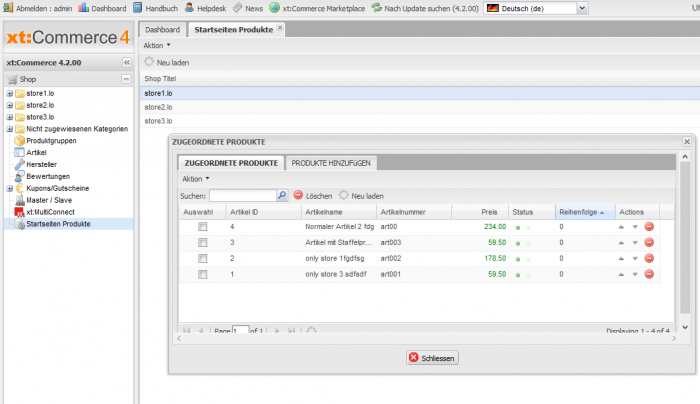700x404 pixels.
Task: Move art00 row down with arrow
Action: click(x=635, y=227)
